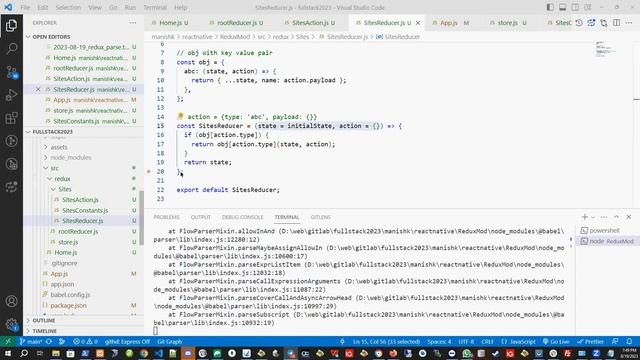
Task: Click main branch in status bar
Action: pos(31,342)
